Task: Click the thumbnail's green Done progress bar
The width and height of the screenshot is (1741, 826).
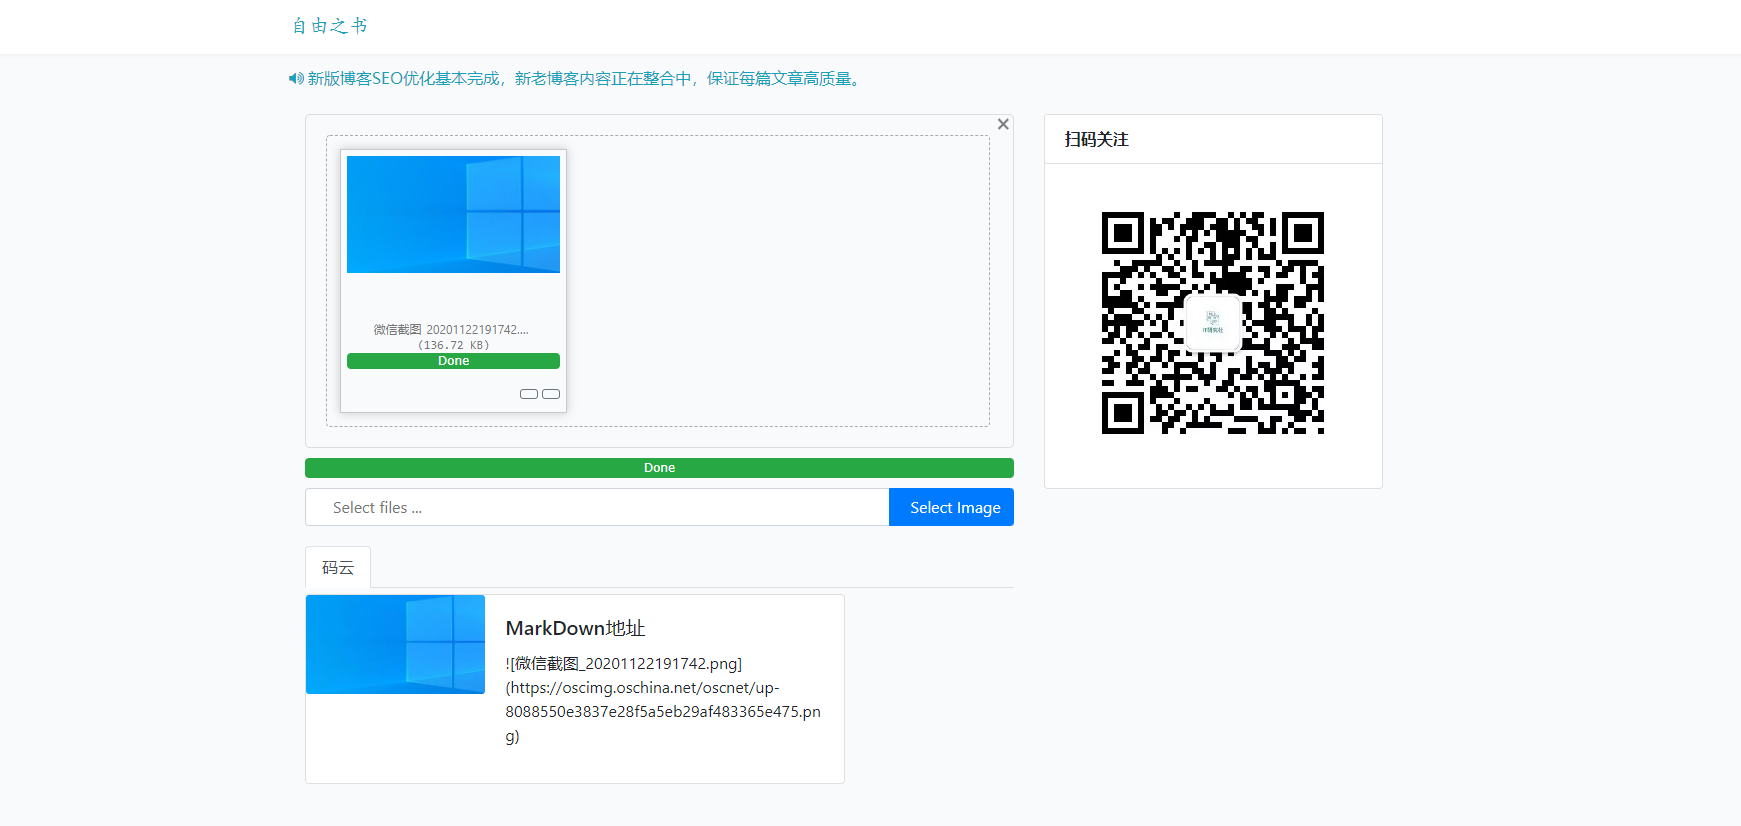Action: (x=453, y=361)
